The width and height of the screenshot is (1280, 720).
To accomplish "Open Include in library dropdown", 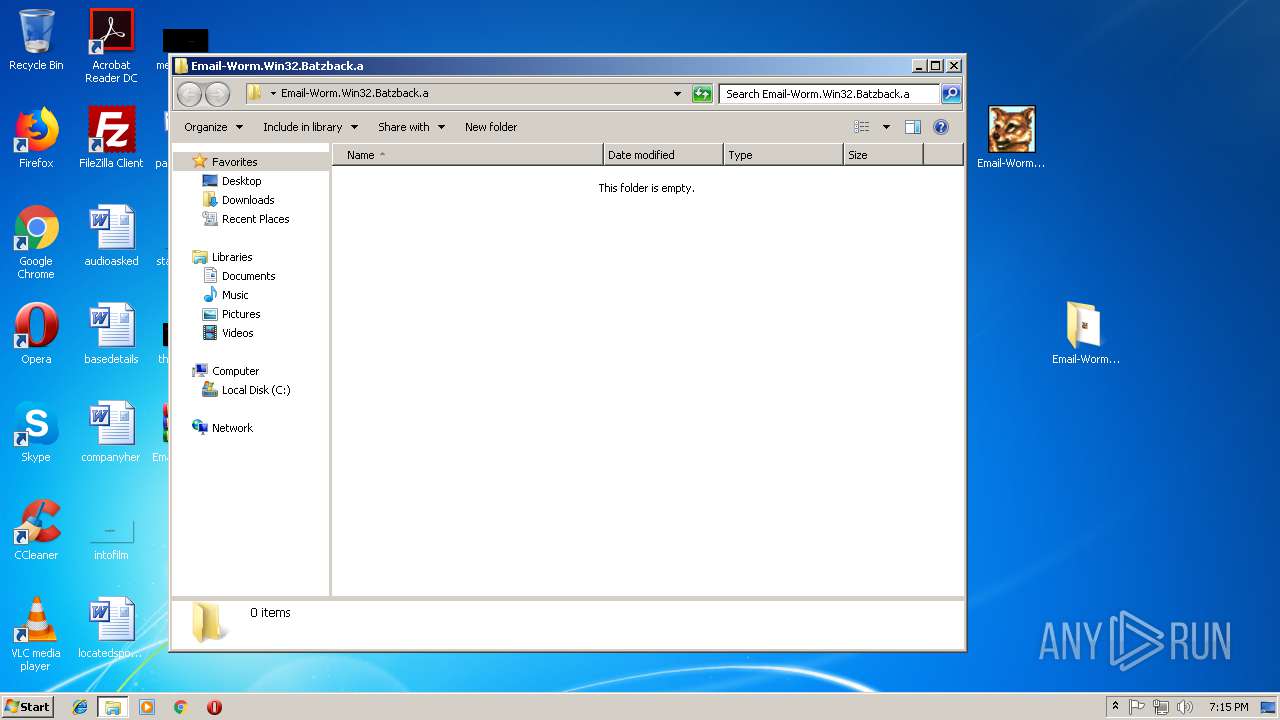I will pyautogui.click(x=309, y=127).
